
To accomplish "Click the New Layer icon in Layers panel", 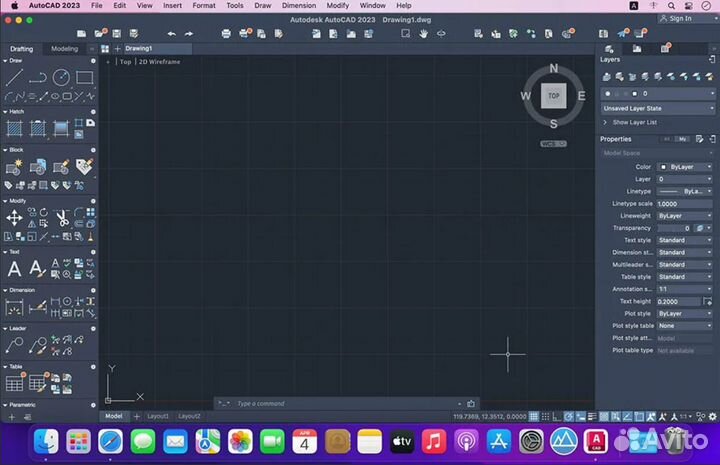I will (x=607, y=77).
